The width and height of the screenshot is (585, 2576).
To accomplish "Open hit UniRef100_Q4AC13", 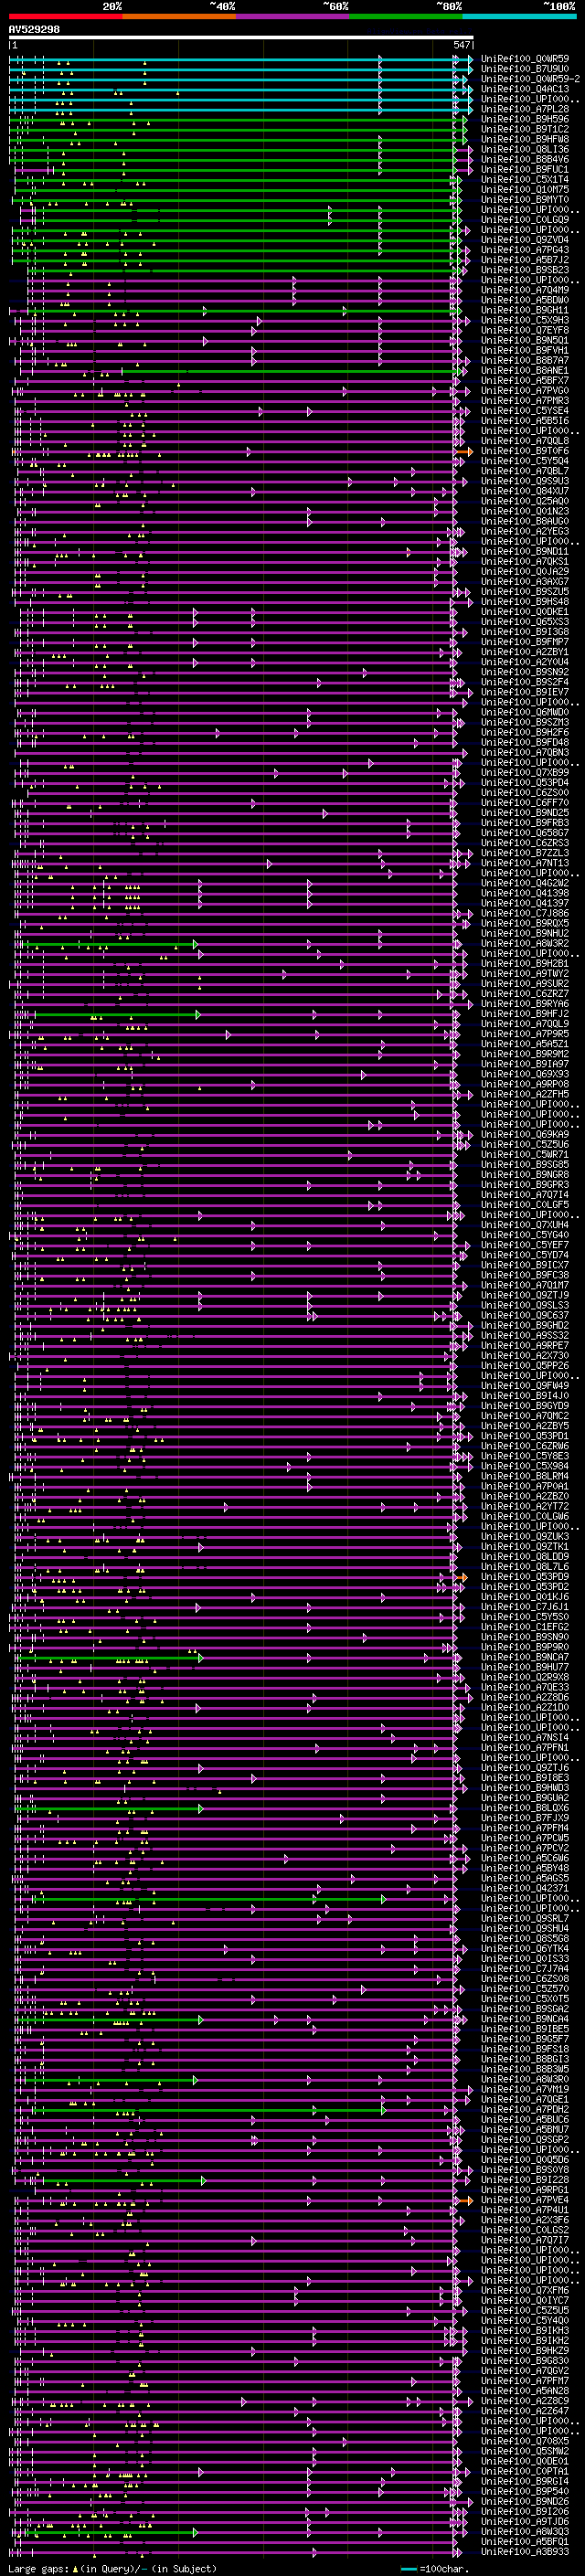I will click(x=525, y=89).
